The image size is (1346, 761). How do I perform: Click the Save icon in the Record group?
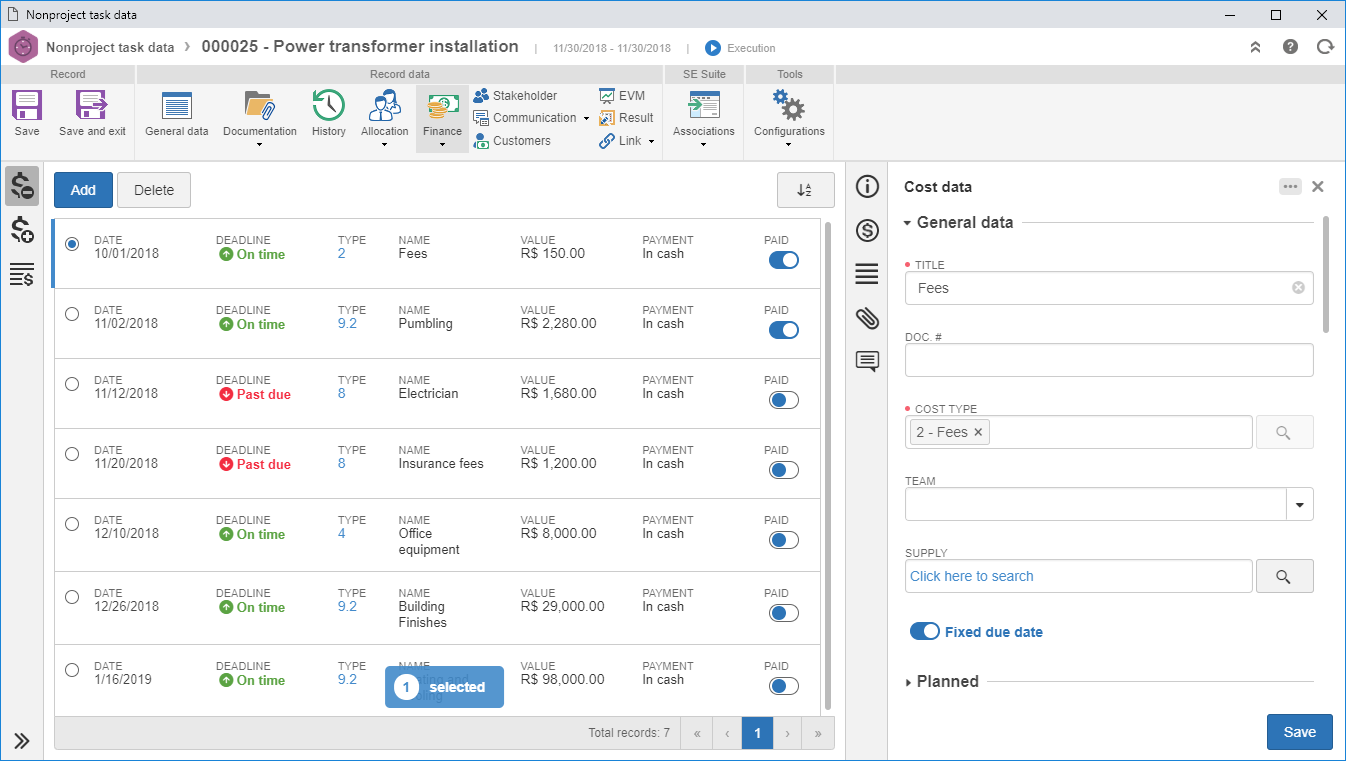(x=27, y=105)
